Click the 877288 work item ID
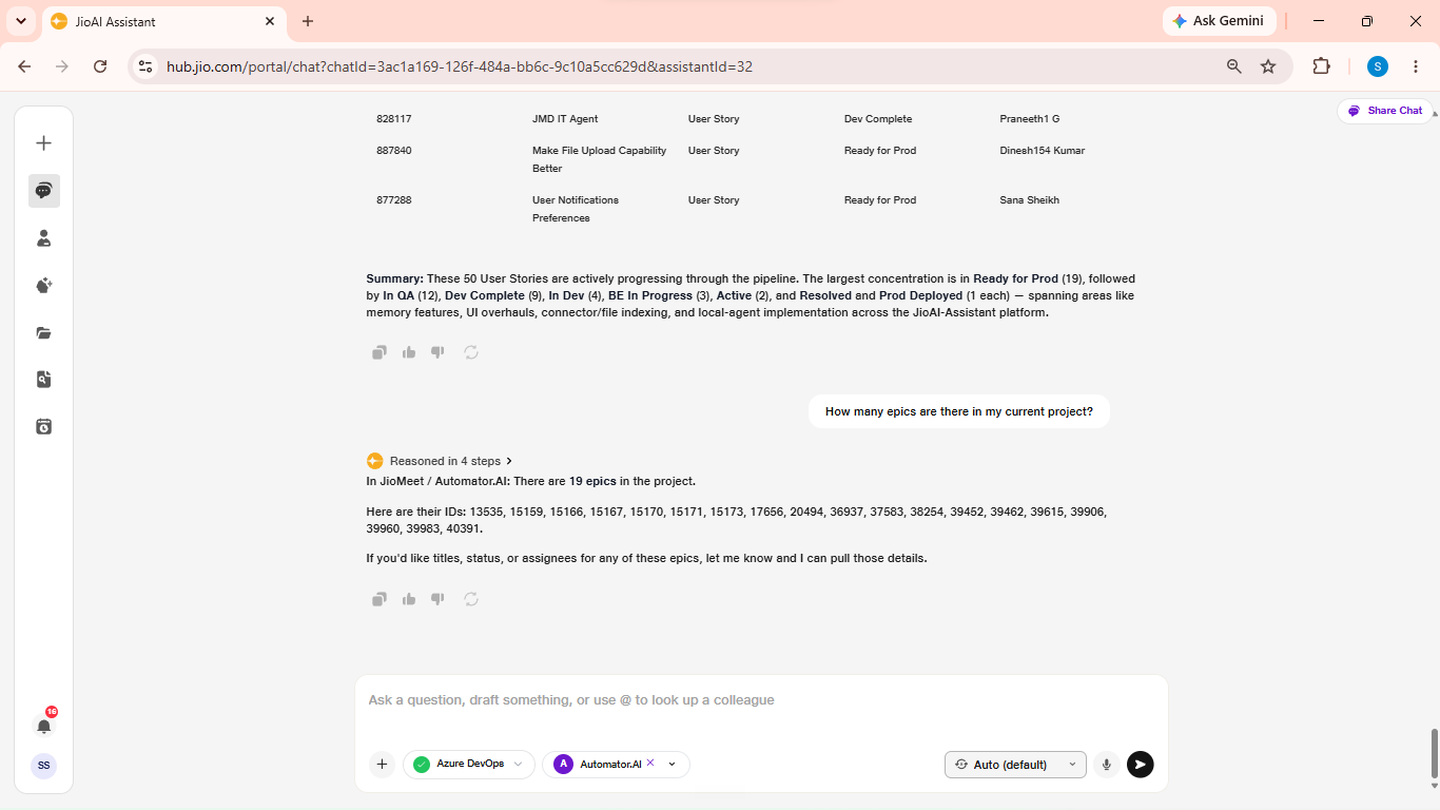 pyautogui.click(x=394, y=200)
